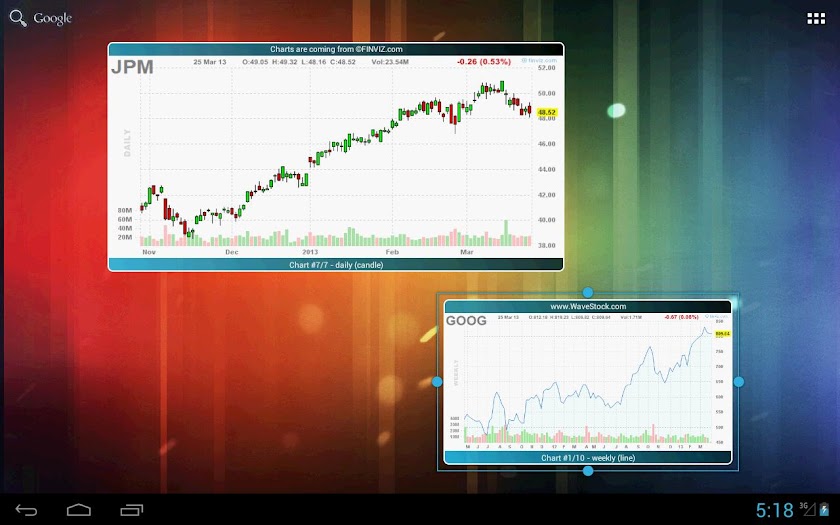Screen dimensions: 840x525
Task: Click top resize handle of GOOG widget
Action: click(588, 292)
